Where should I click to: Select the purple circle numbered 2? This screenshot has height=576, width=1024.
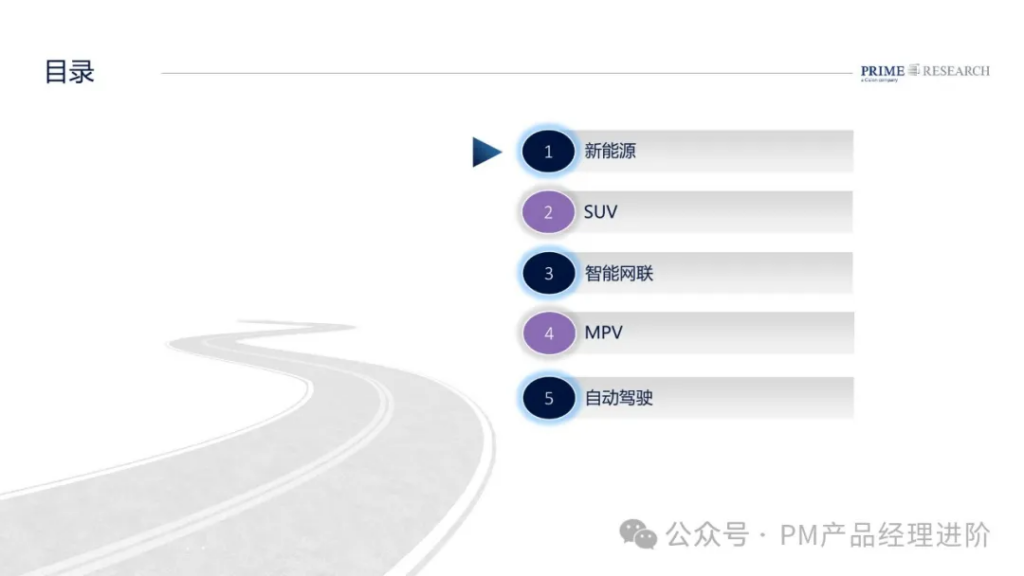tap(548, 212)
